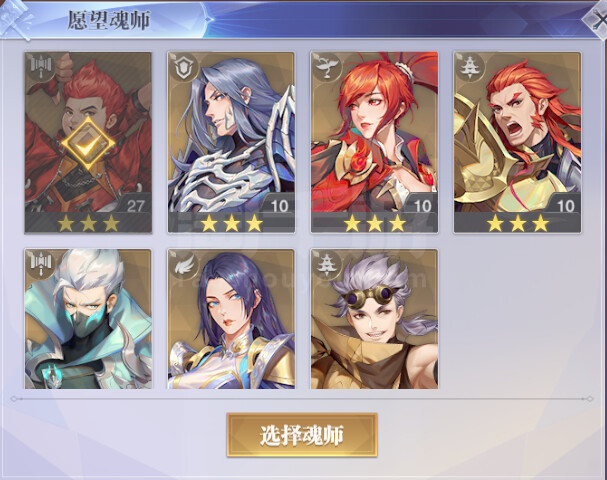
Task: Close the 愿望魂师 dialog
Action: tap(597, 20)
